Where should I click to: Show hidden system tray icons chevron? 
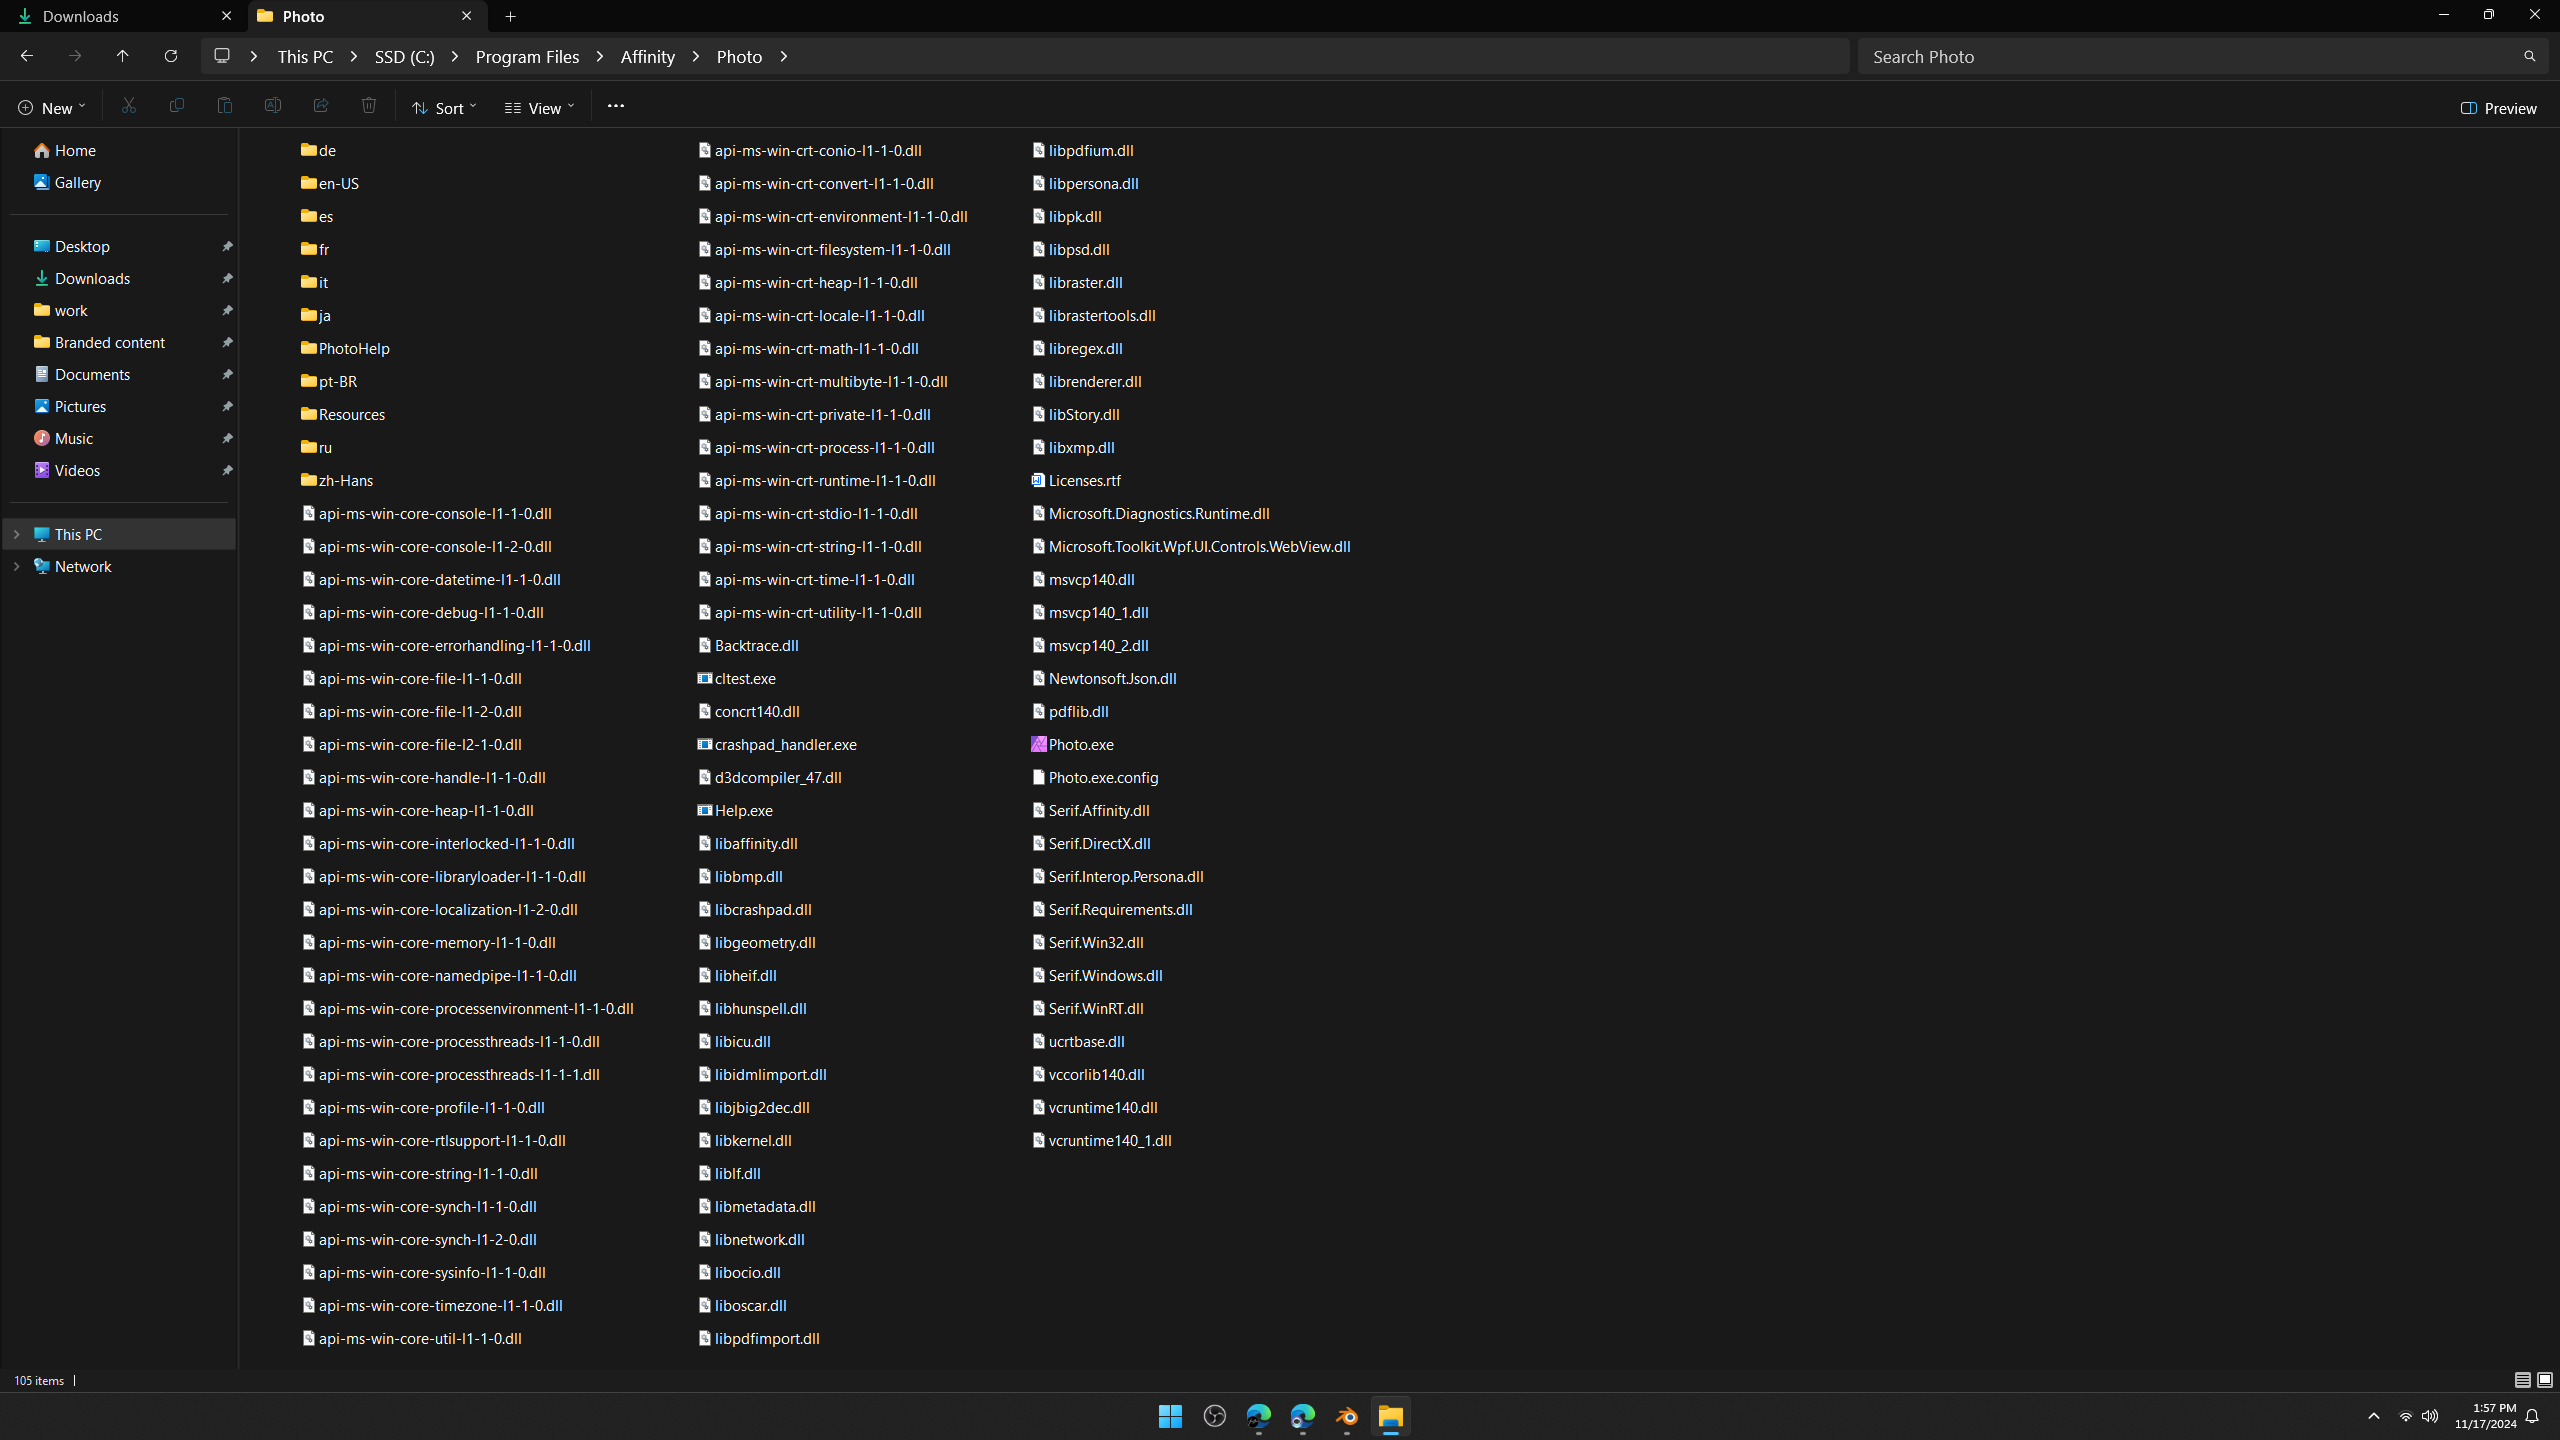(2374, 1416)
